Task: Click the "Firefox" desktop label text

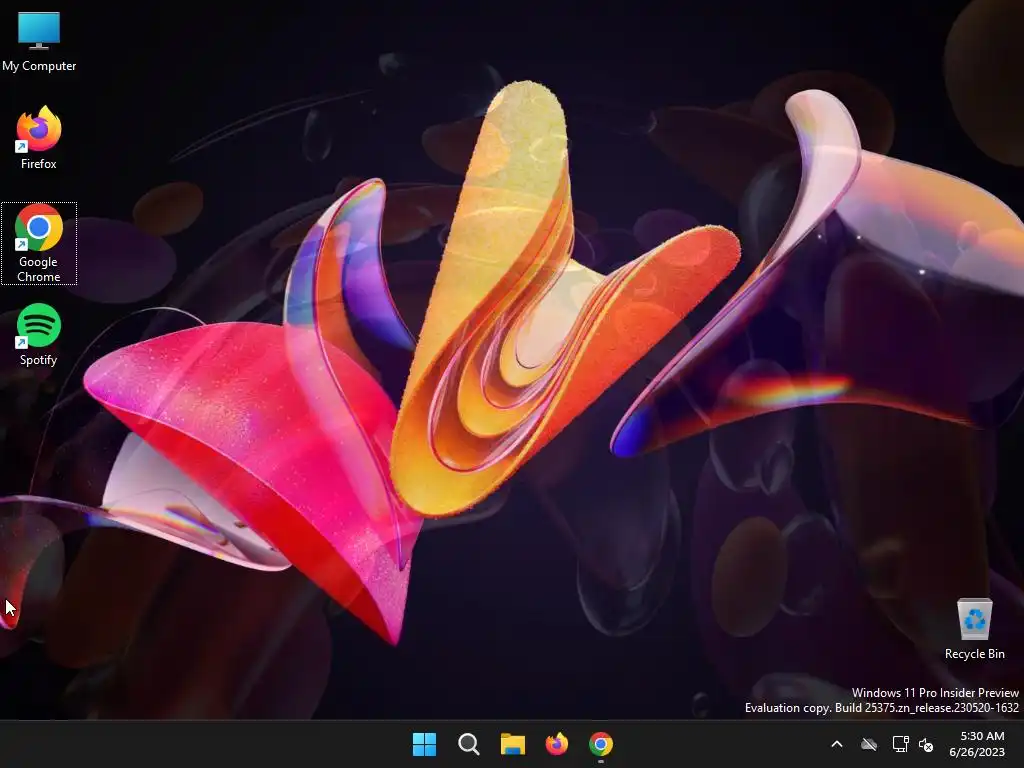Action: (39, 164)
